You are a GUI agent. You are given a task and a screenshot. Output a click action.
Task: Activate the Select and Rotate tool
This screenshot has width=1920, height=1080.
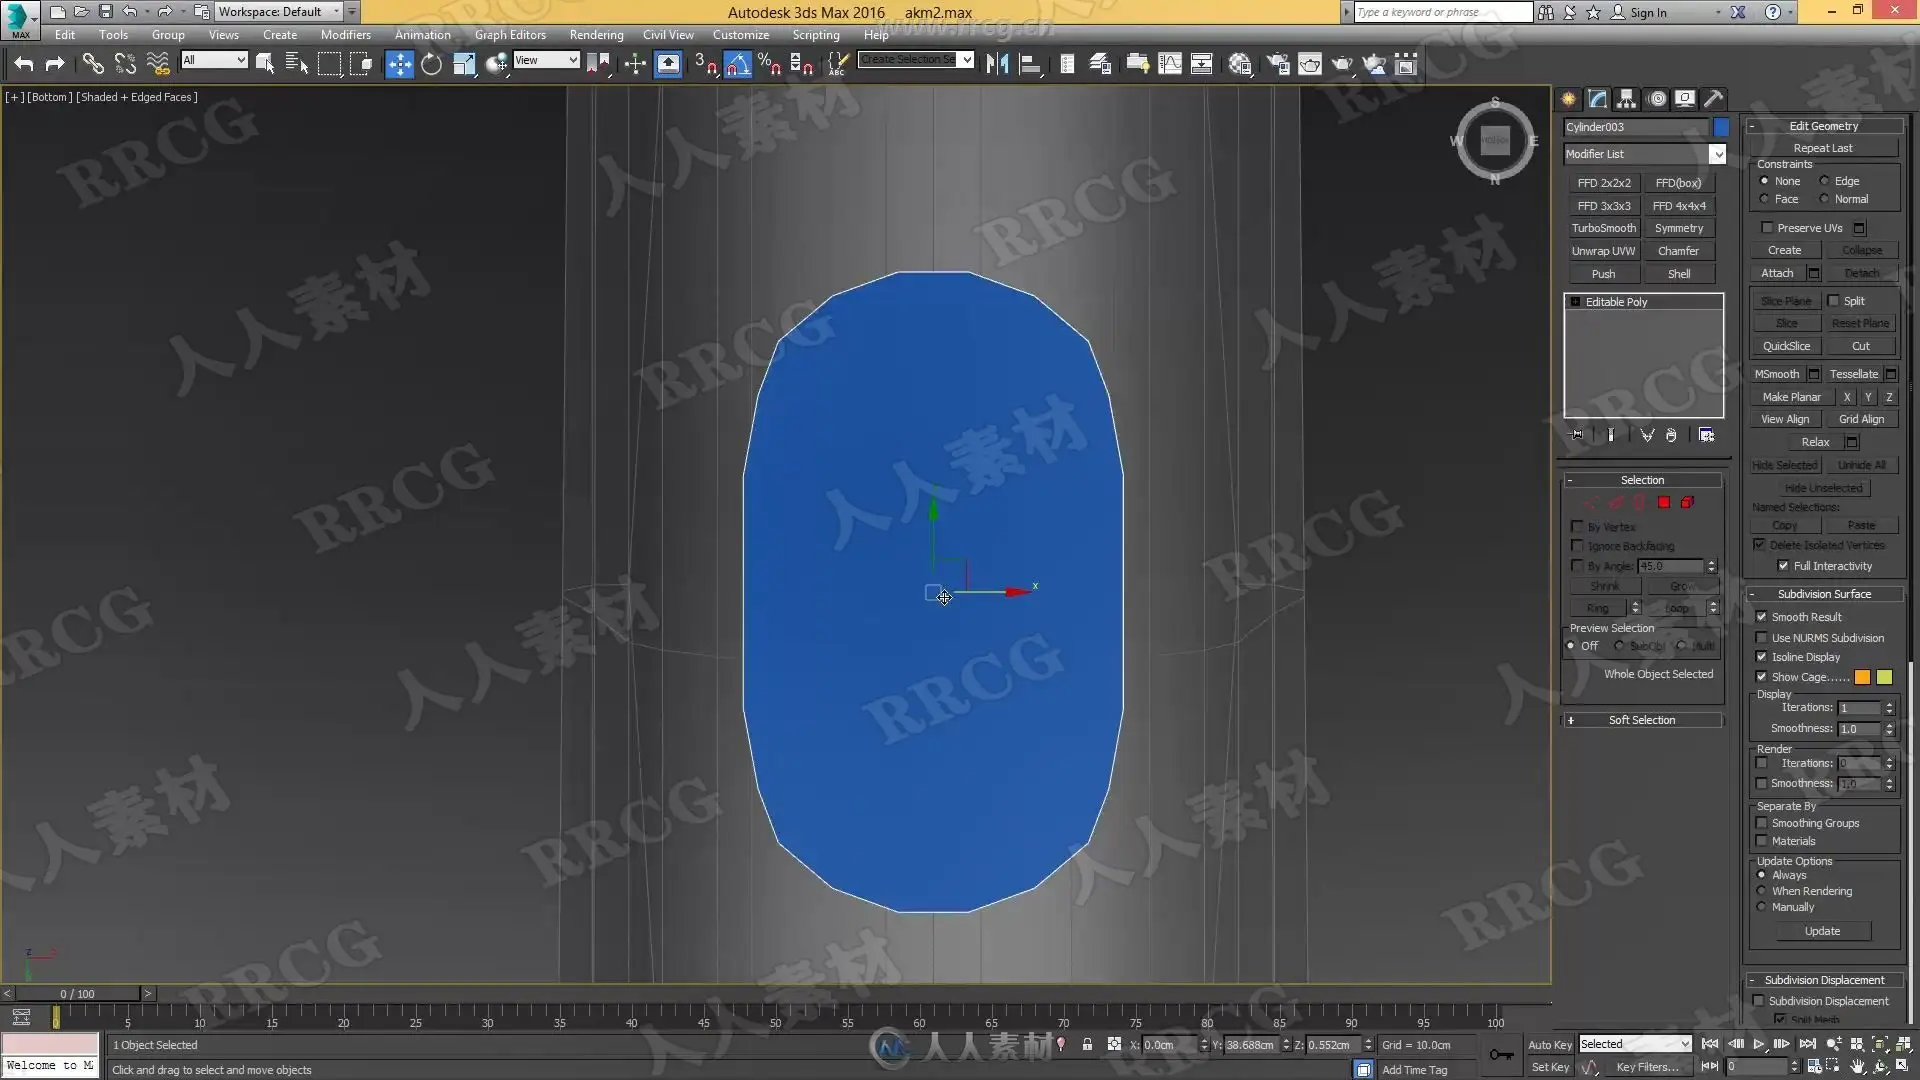(431, 64)
